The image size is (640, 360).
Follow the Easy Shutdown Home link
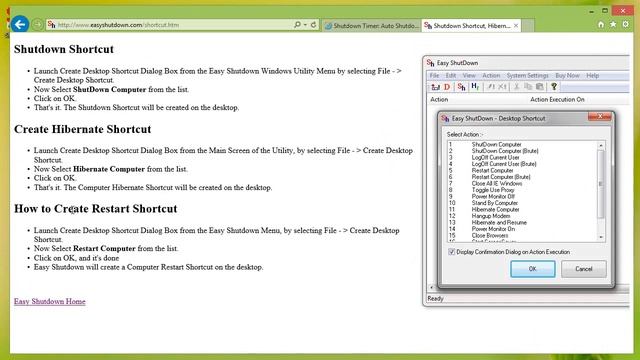tap(50, 301)
